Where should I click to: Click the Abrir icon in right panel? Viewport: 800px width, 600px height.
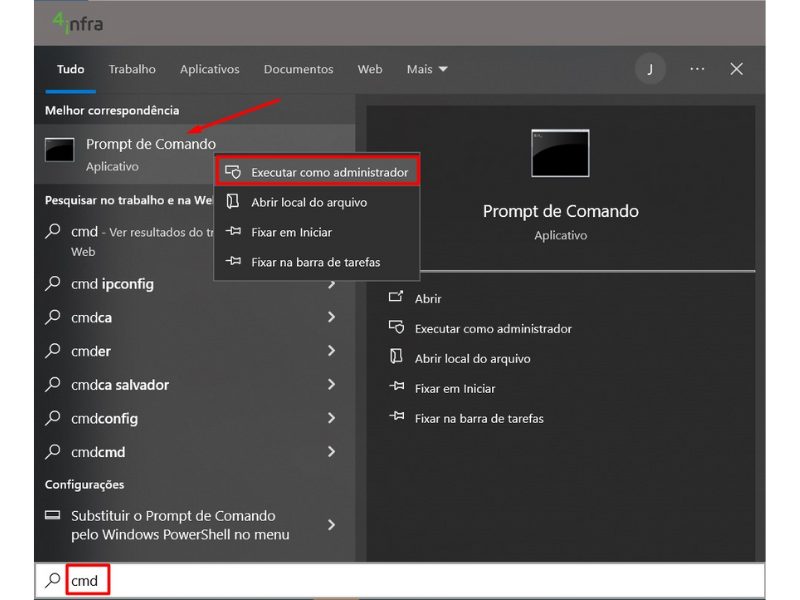[x=396, y=298]
